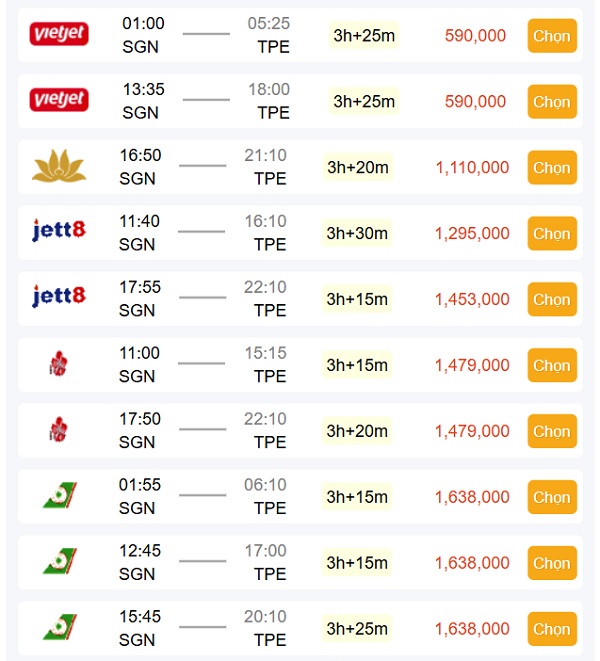Click the 3h+25m duration of the 15:45 flight
Image resolution: width=600 pixels, height=661 pixels.
(357, 629)
